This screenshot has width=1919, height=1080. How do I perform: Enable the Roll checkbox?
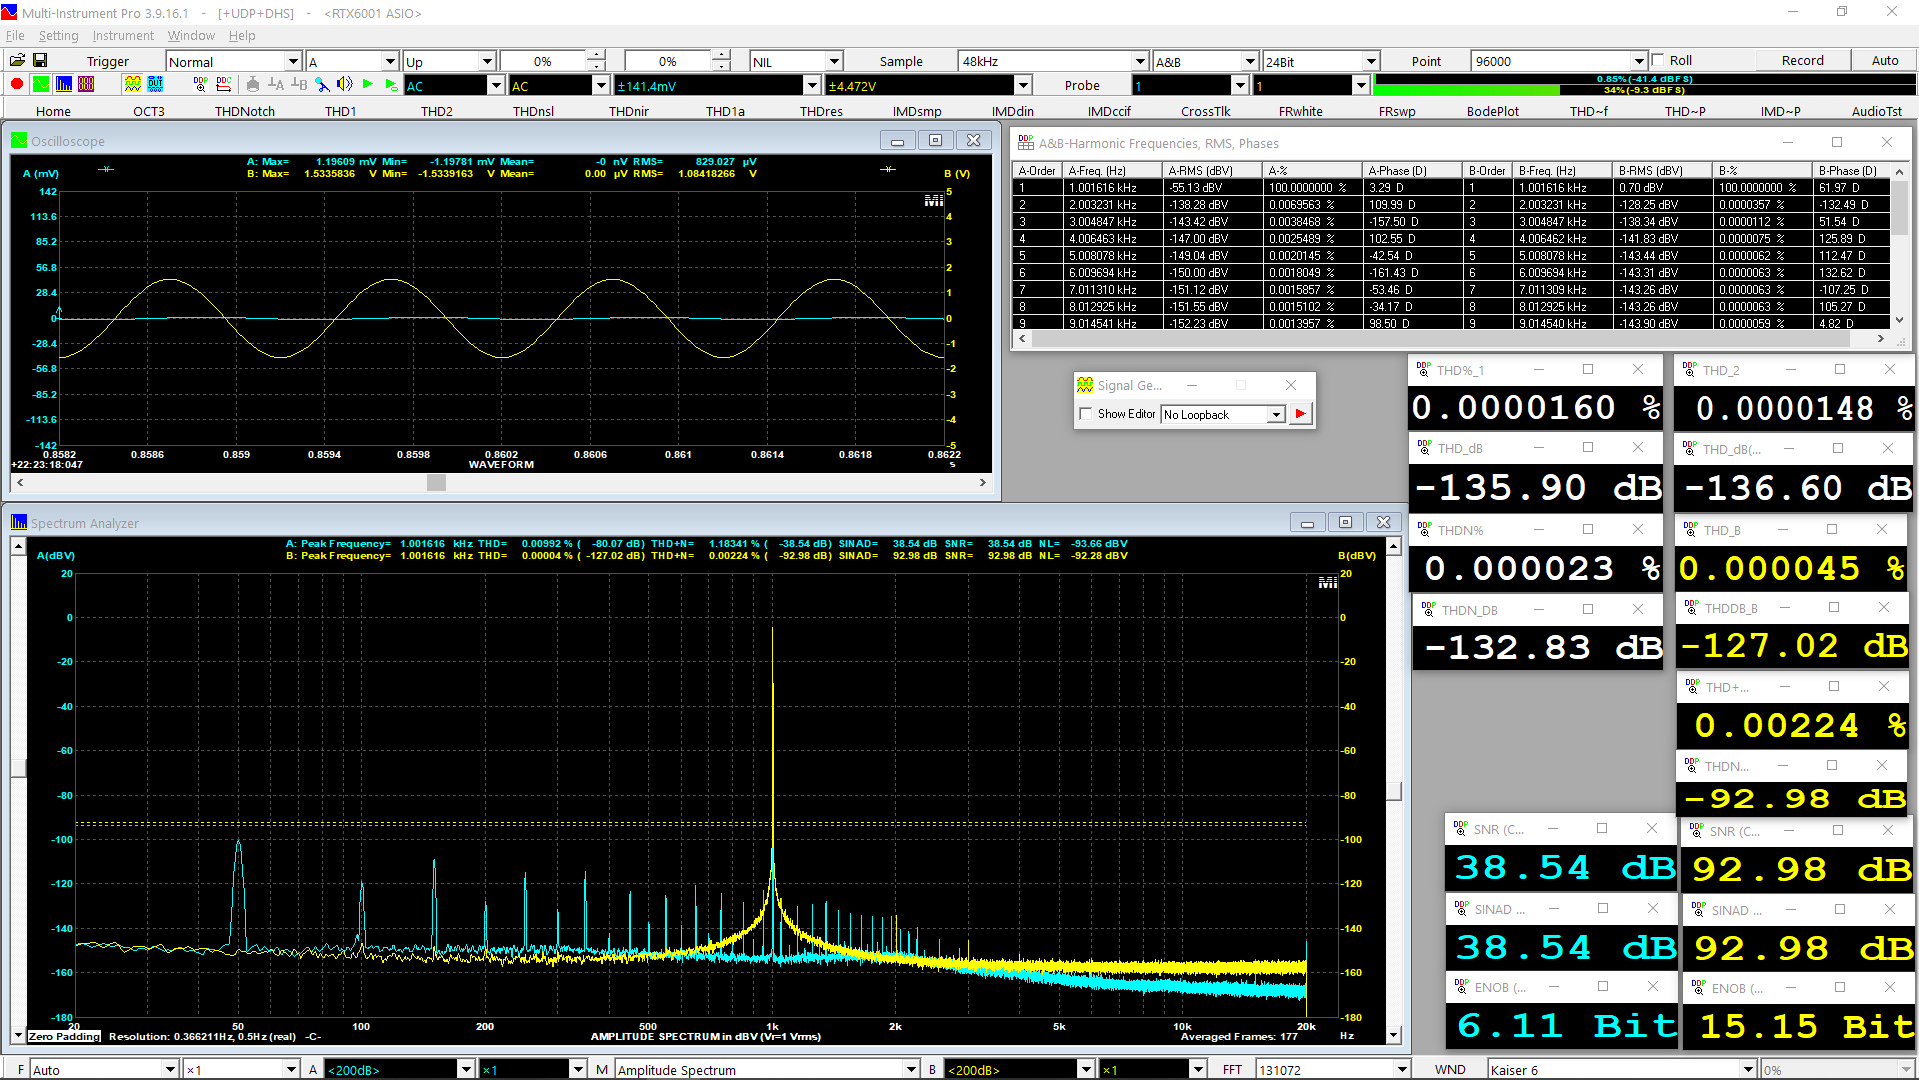[x=1658, y=60]
